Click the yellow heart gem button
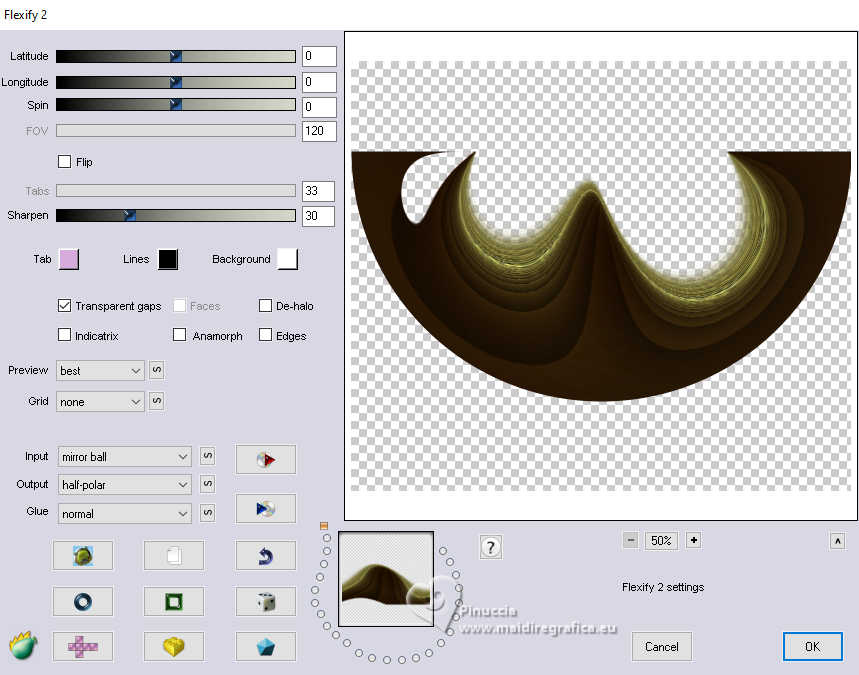The image size is (859, 675). pyautogui.click(x=174, y=647)
